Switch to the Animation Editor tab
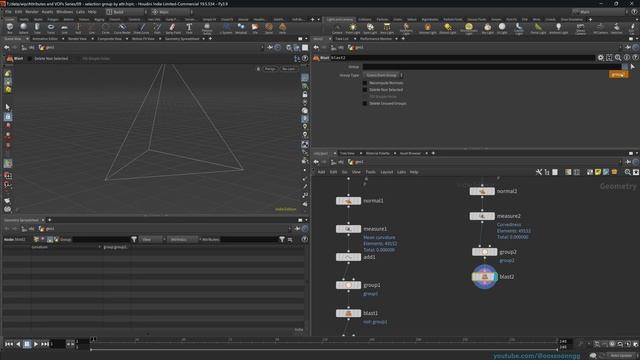Image resolution: width=640 pixels, height=360 pixels. [x=44, y=39]
